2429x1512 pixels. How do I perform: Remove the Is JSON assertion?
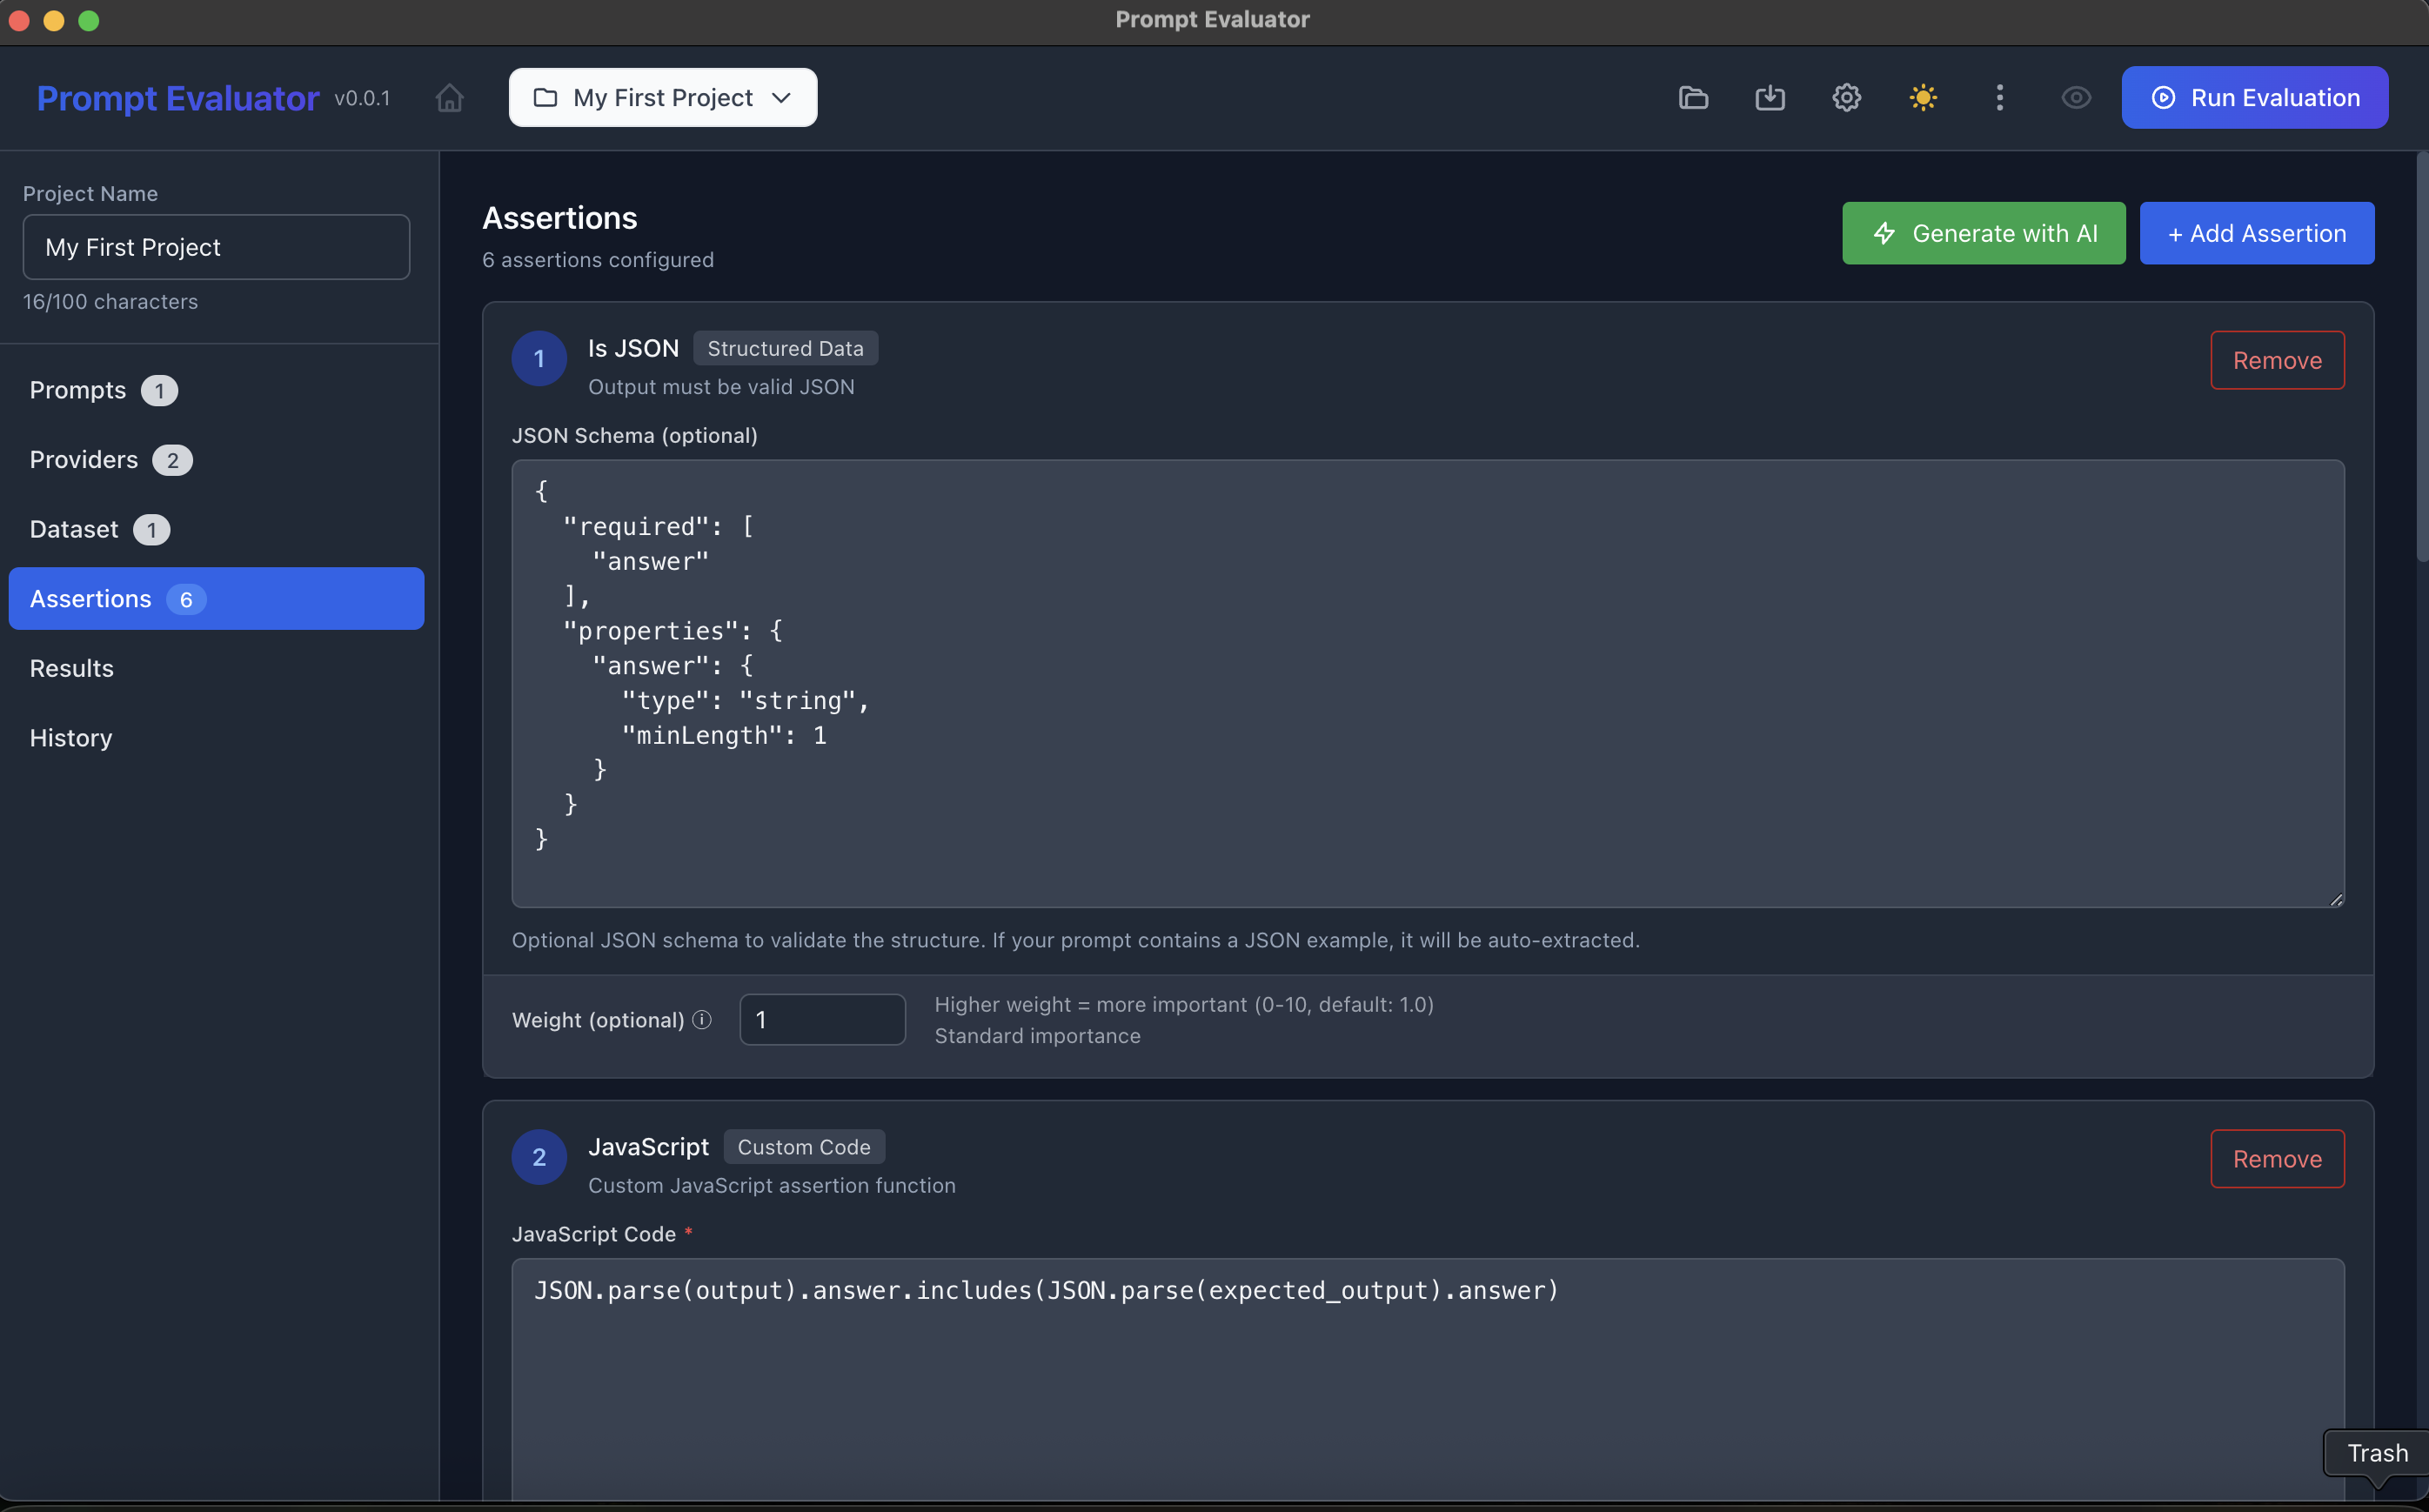pos(2277,360)
